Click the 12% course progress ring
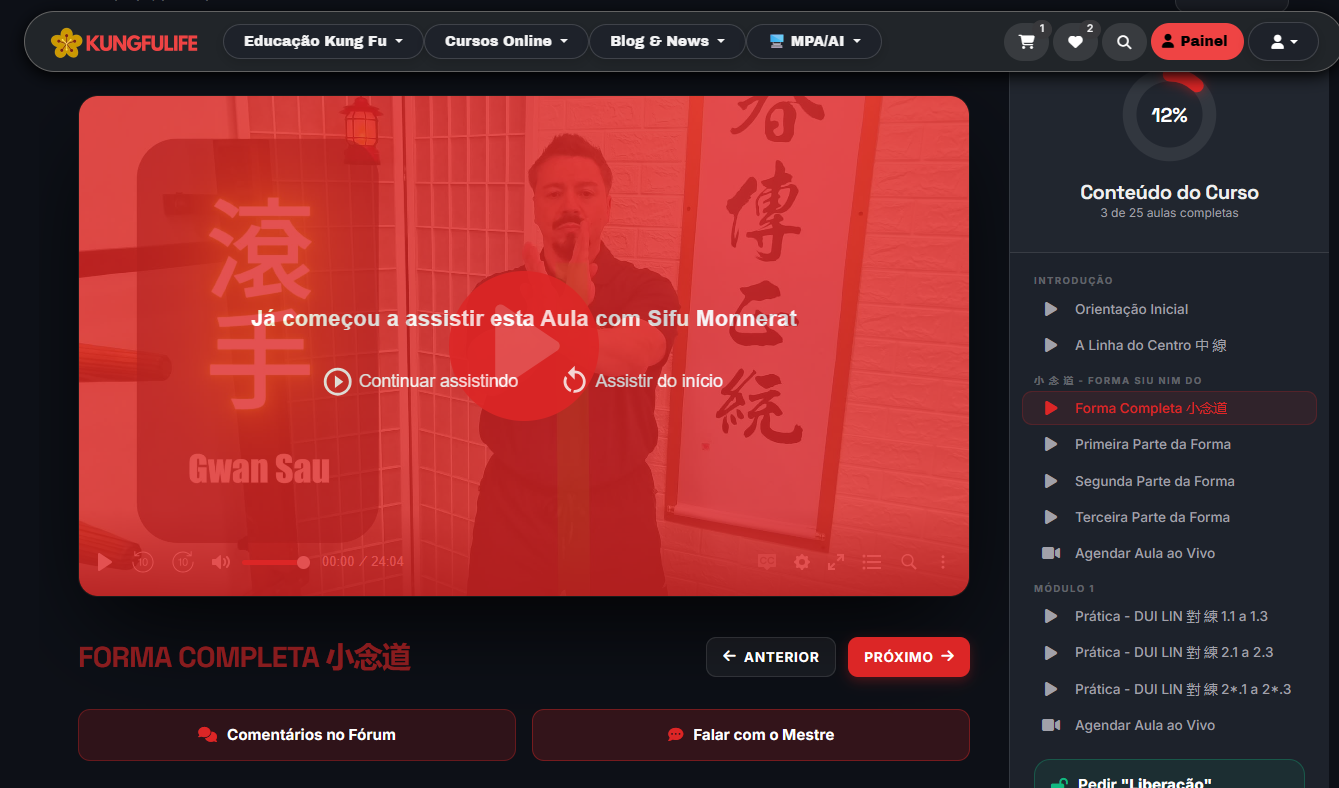Viewport: 1339px width, 788px height. (x=1169, y=115)
